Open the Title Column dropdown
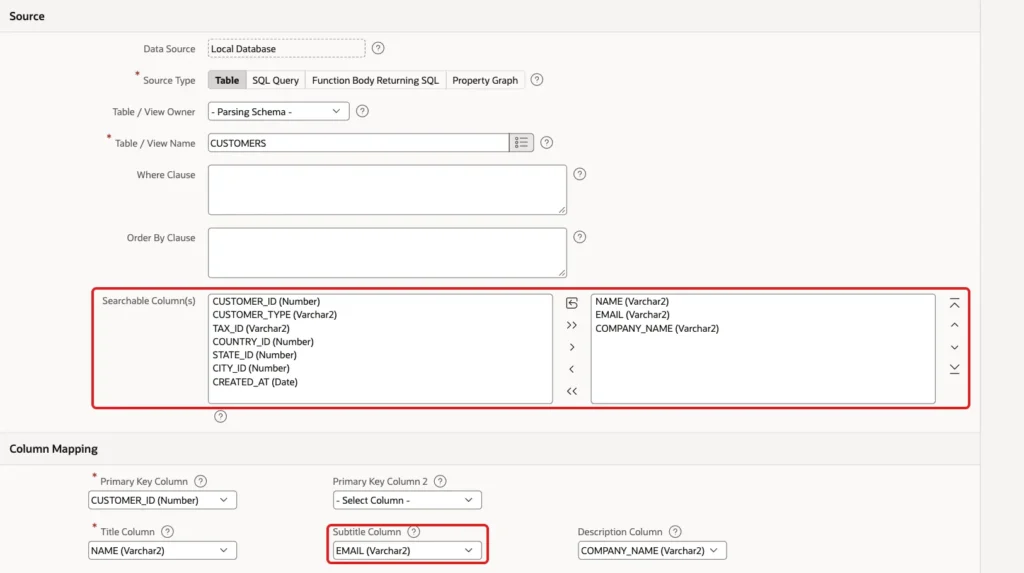Screen dimensions: 1024x573 pyautogui.click(x=162, y=550)
